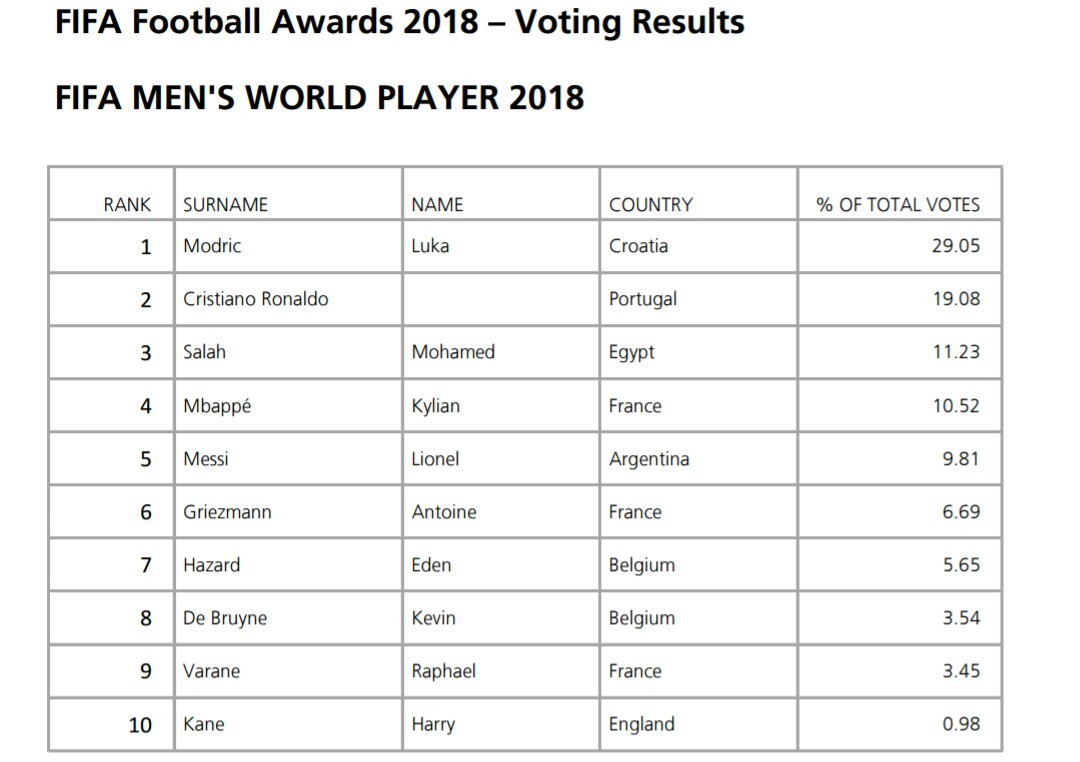The image size is (1080, 762).
Task: Select Mohamed in the name column
Action: click(453, 352)
